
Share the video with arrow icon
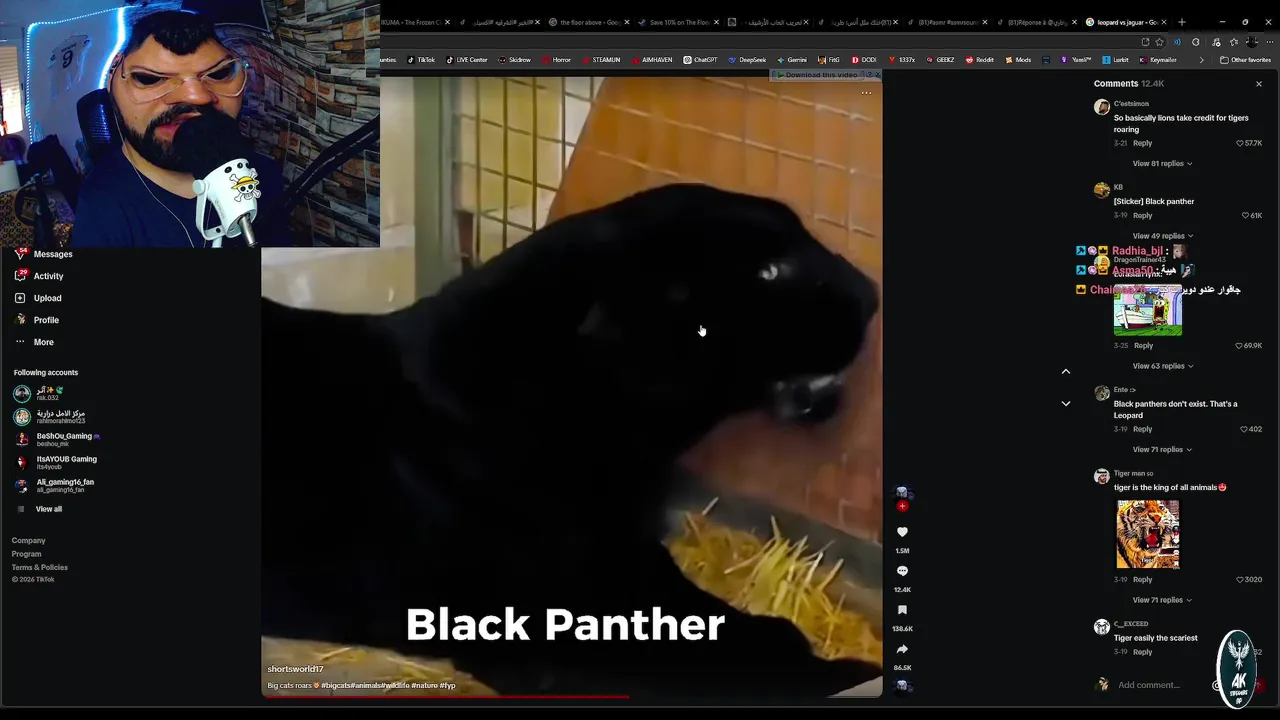tap(902, 649)
